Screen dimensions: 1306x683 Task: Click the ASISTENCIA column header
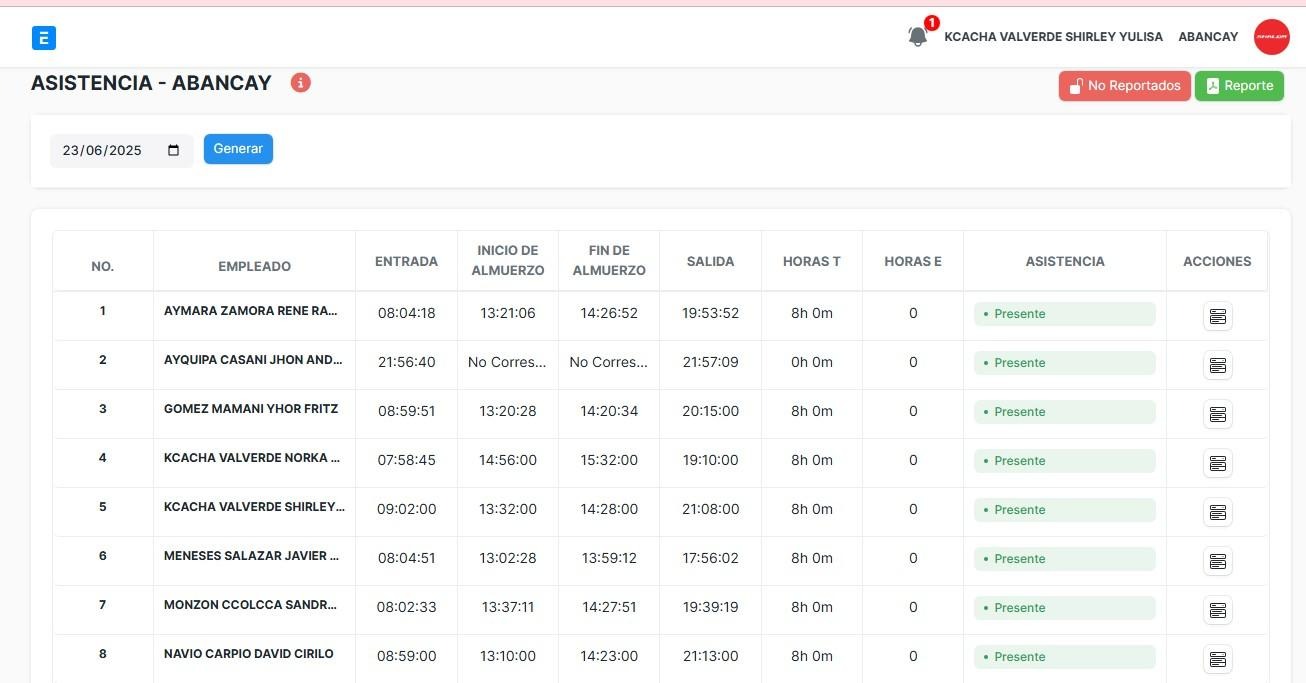pos(1065,262)
